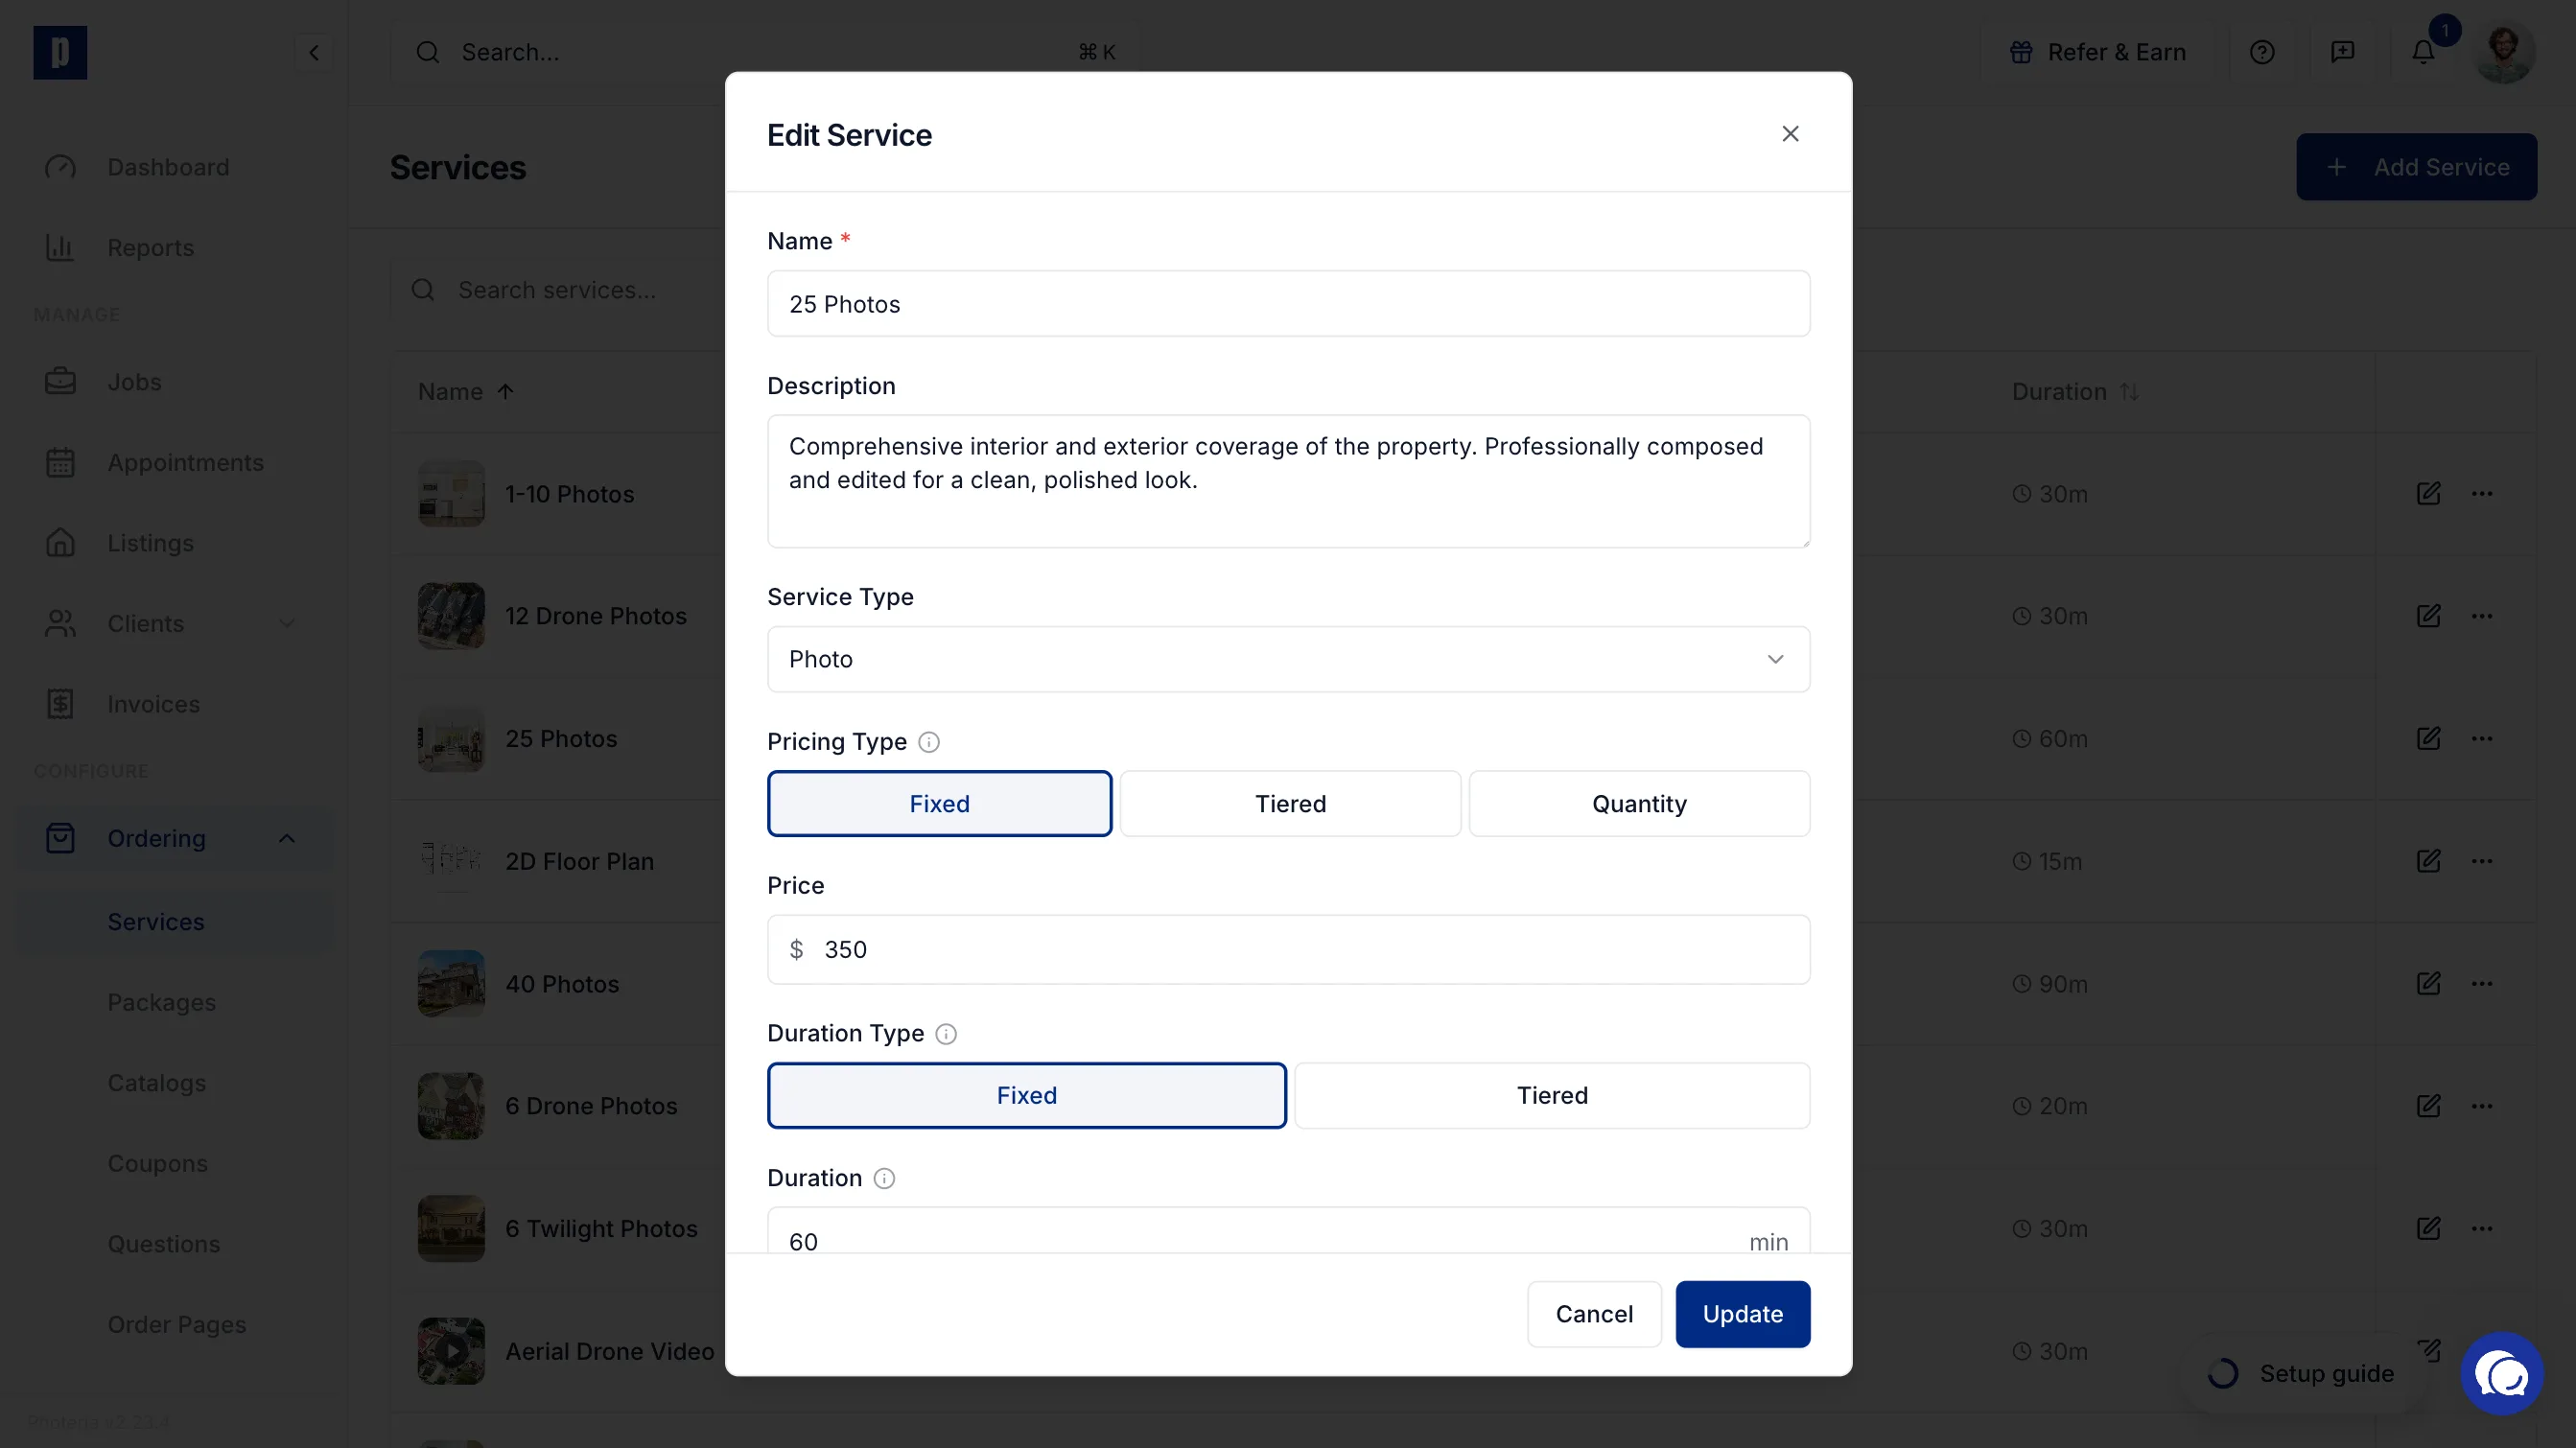Edit the 2D Floor Plan row icon

[x=2429, y=861]
